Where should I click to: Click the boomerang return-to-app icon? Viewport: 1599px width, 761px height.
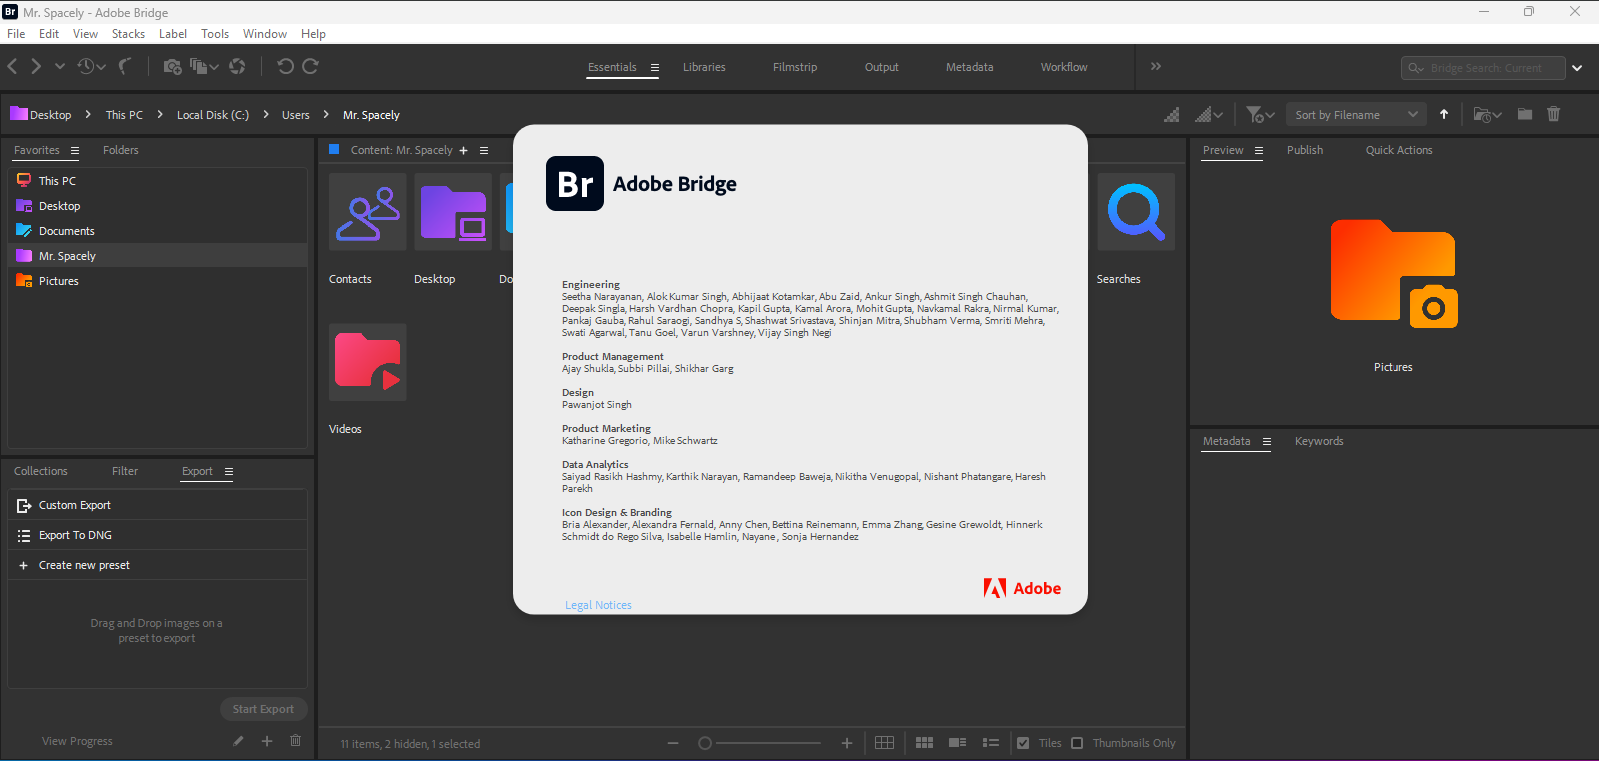pos(125,66)
